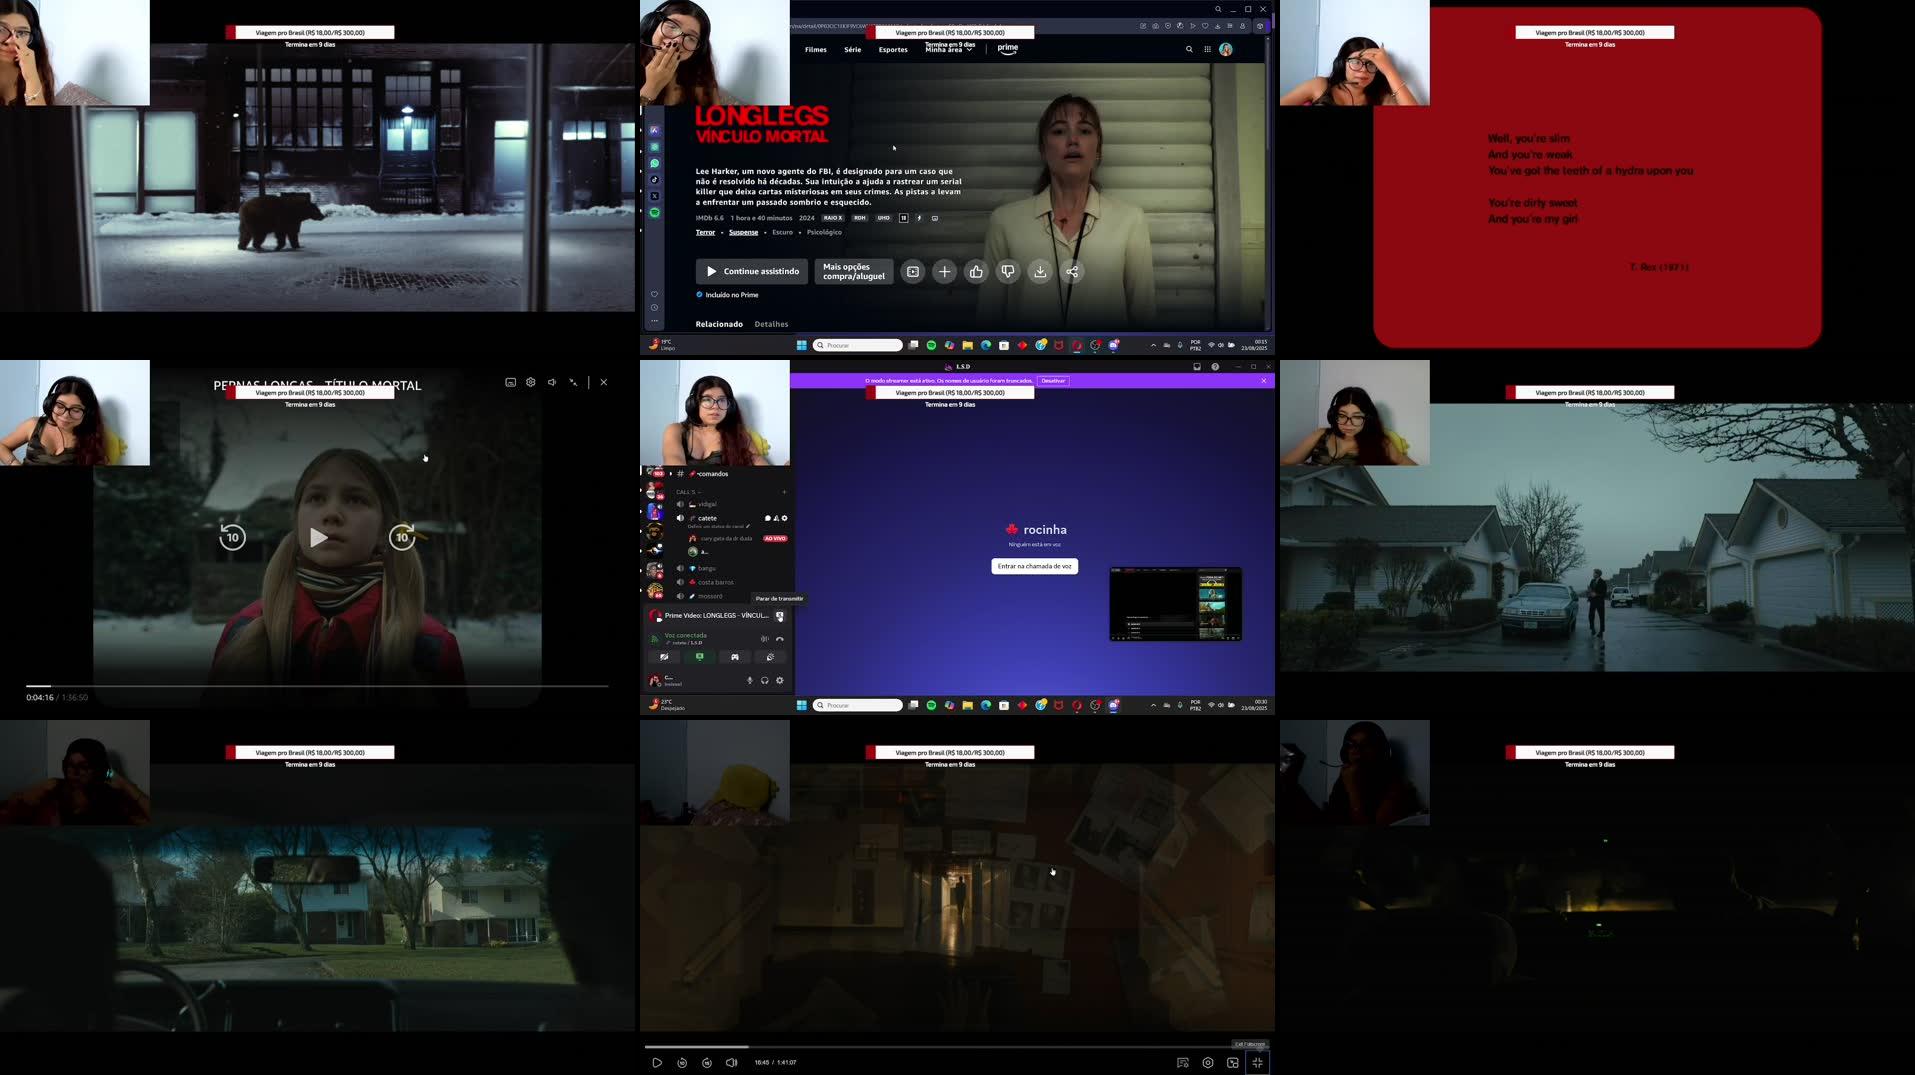Toggle the Discord camera button
Image resolution: width=1915 pixels, height=1075 pixels.
pos(664,657)
